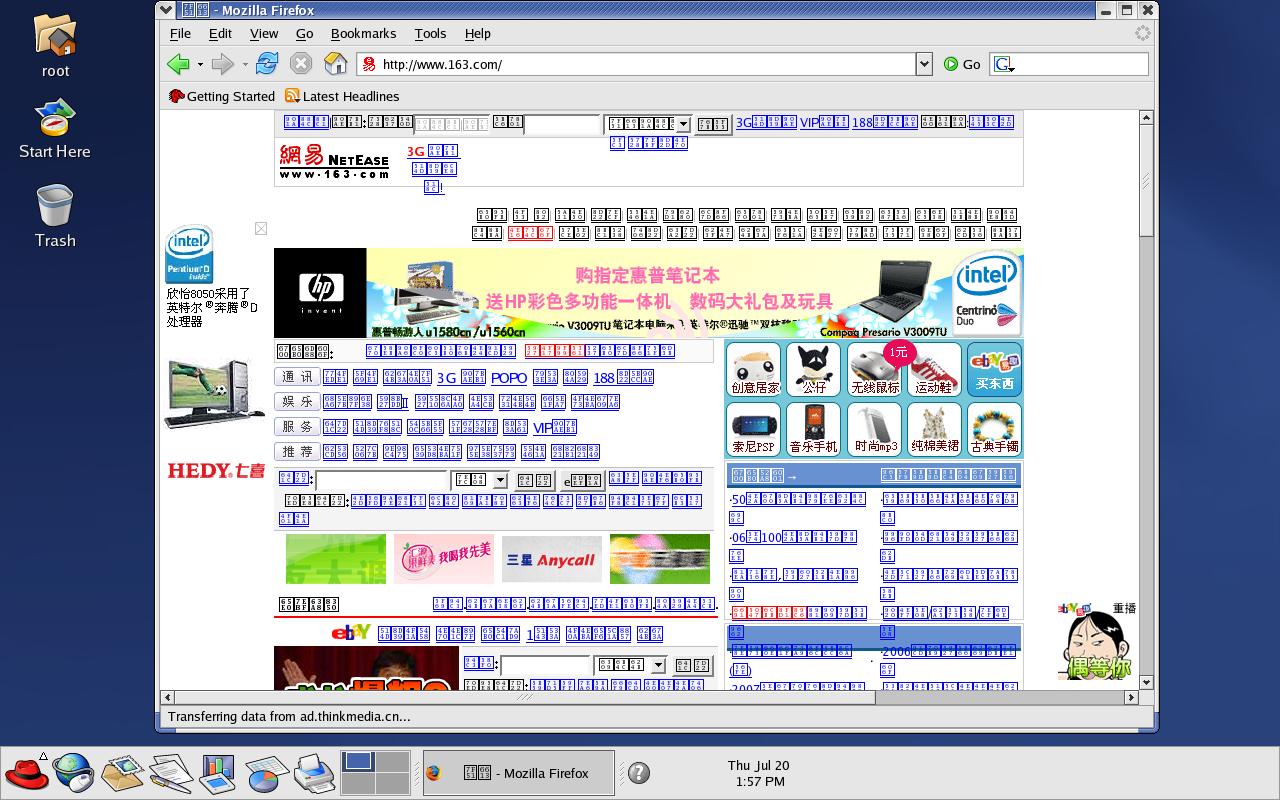Click the 通讯 category button
This screenshot has width=1280, height=800.
click(x=297, y=376)
